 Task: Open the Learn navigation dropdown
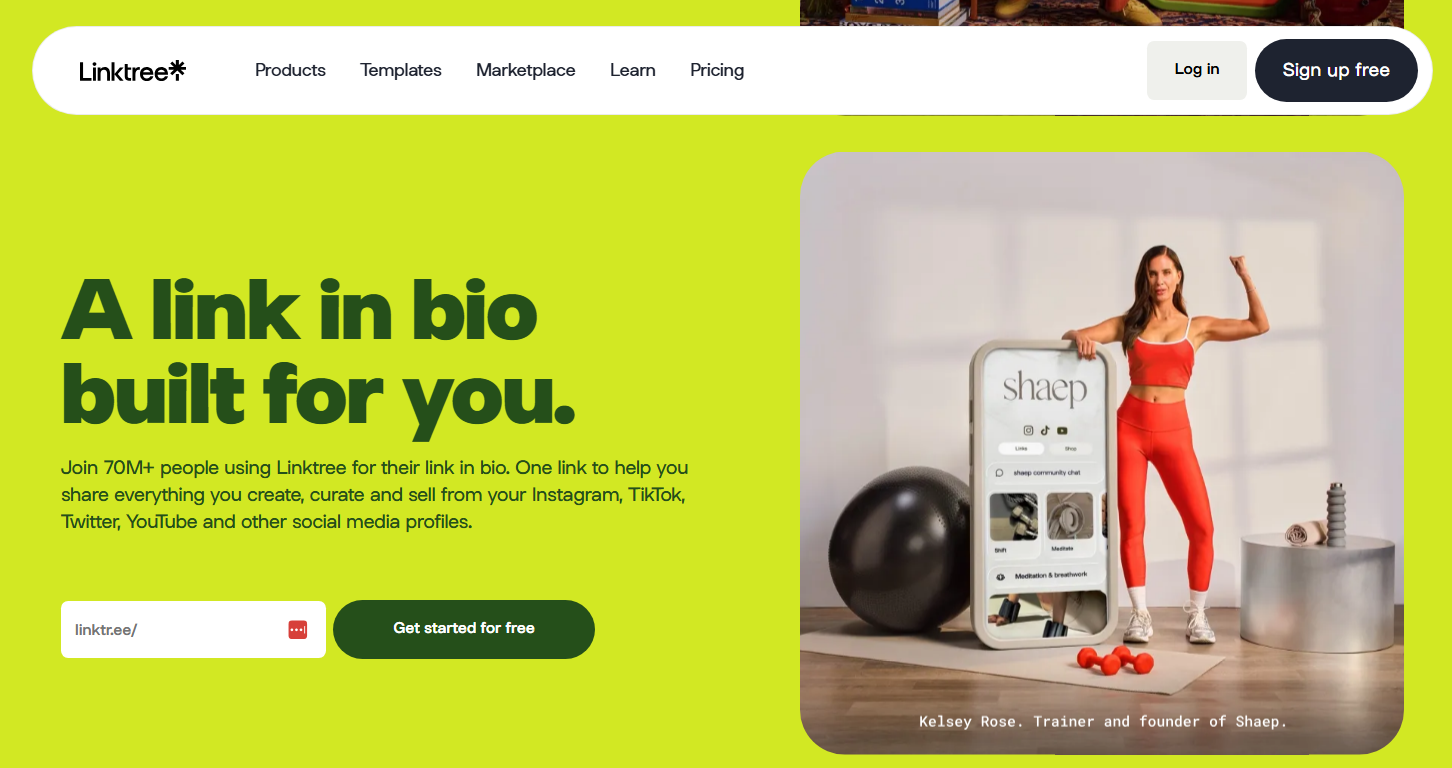[633, 70]
